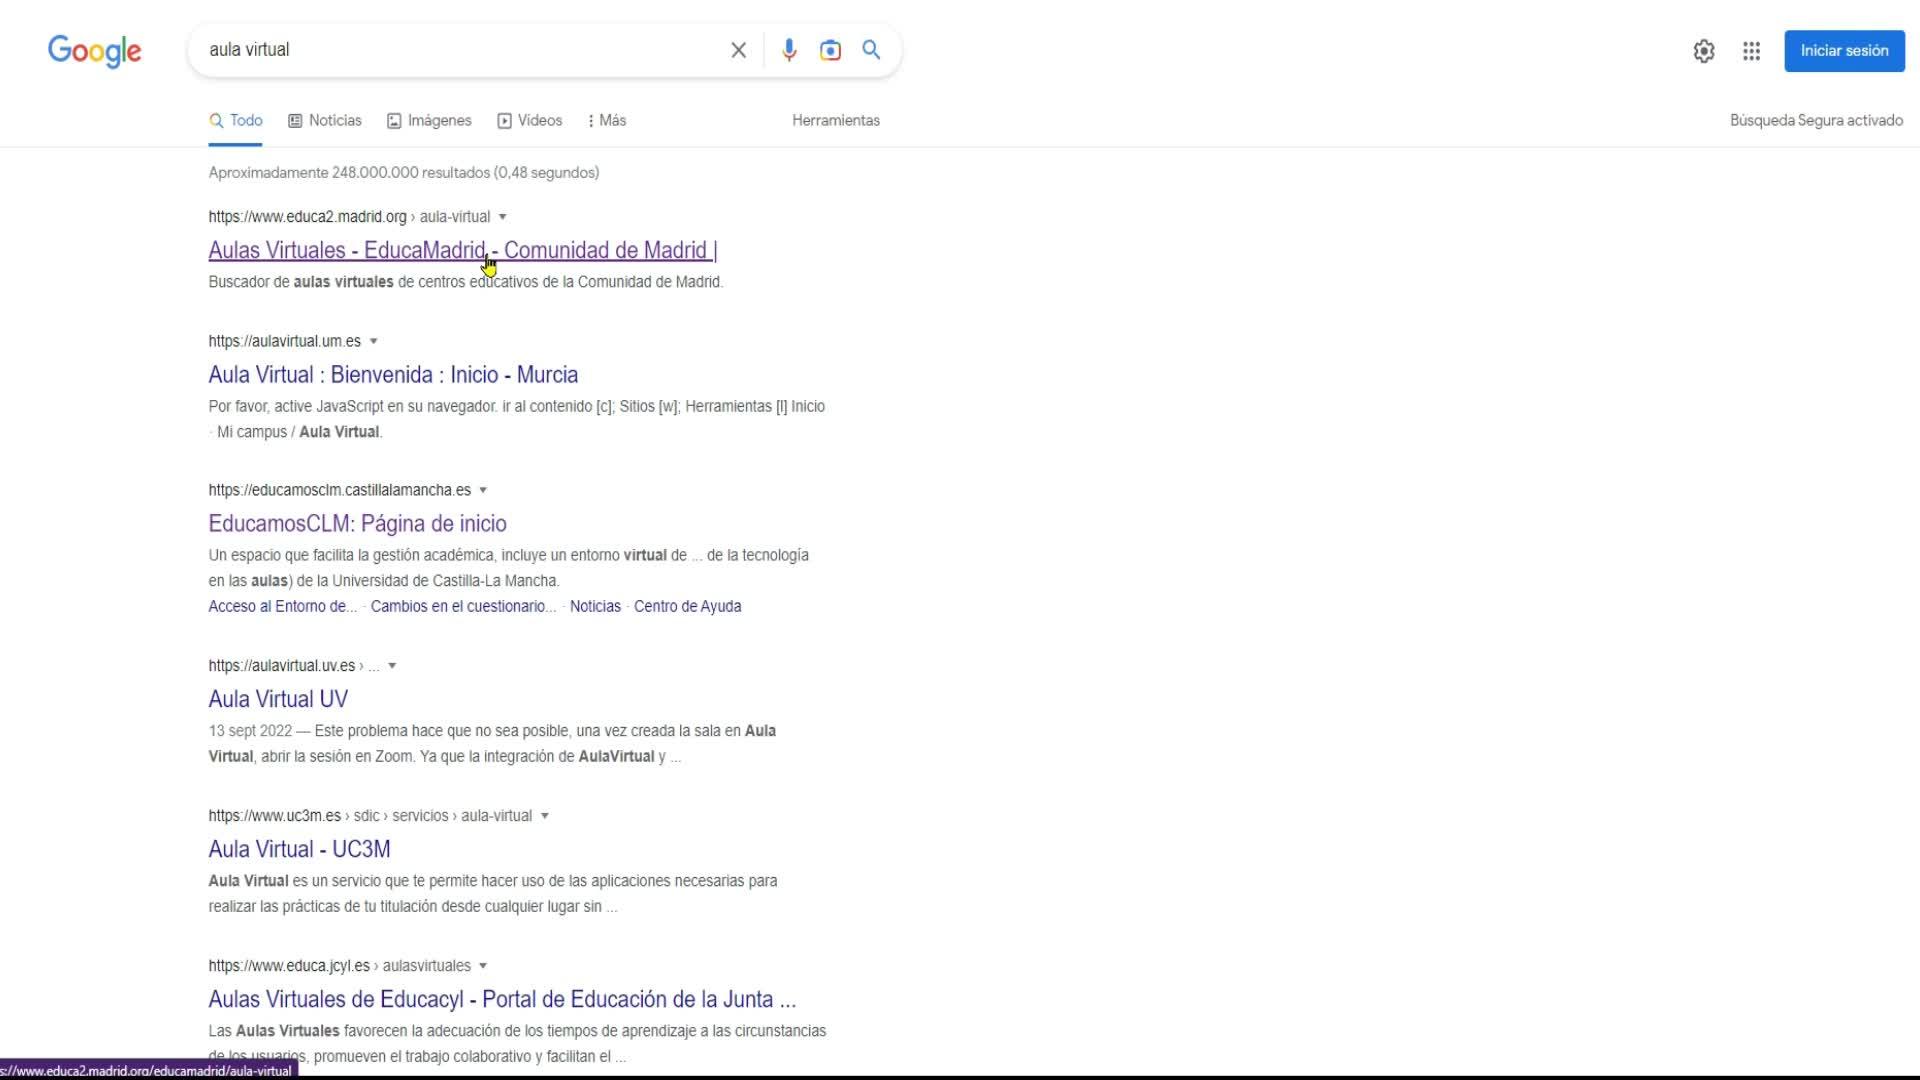Image resolution: width=1920 pixels, height=1080 pixels.
Task: Click the Google logo
Action: [95, 51]
